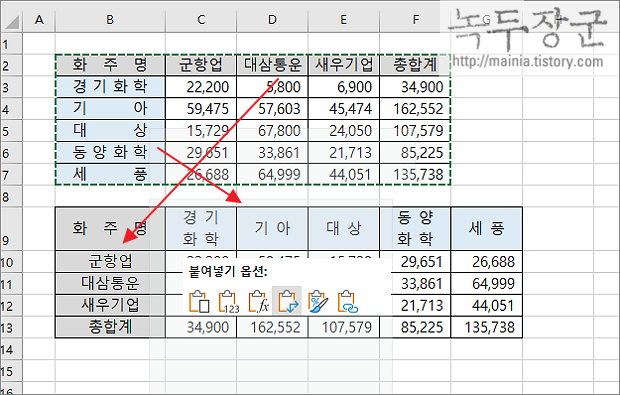Click cell F11 with value 33,861
Image resolution: width=620 pixels, height=395 pixels.
click(x=415, y=283)
